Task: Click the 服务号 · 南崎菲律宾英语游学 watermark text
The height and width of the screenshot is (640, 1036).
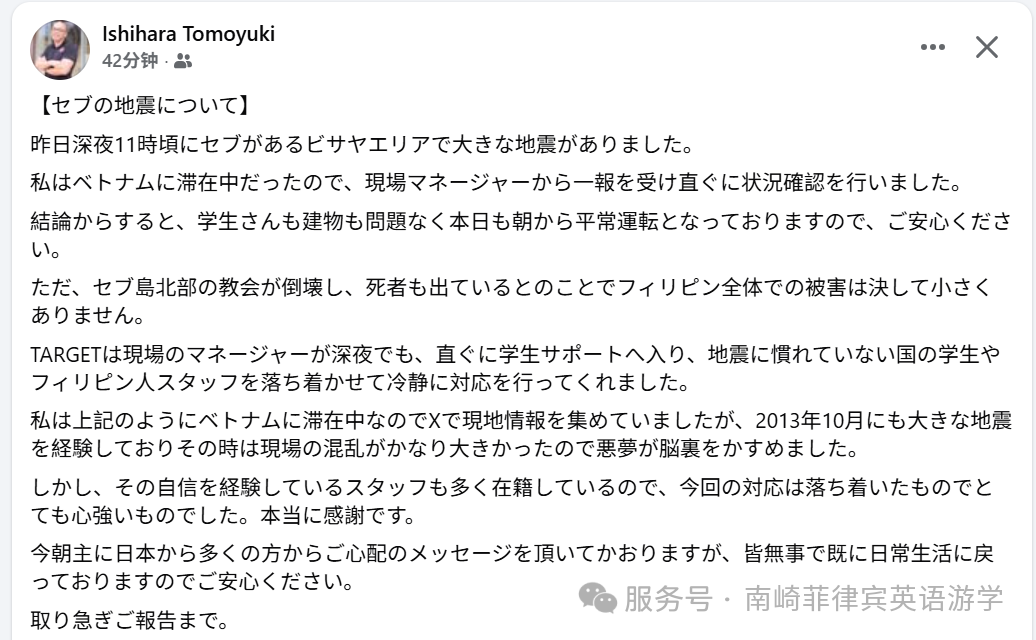Action: [x=813, y=599]
